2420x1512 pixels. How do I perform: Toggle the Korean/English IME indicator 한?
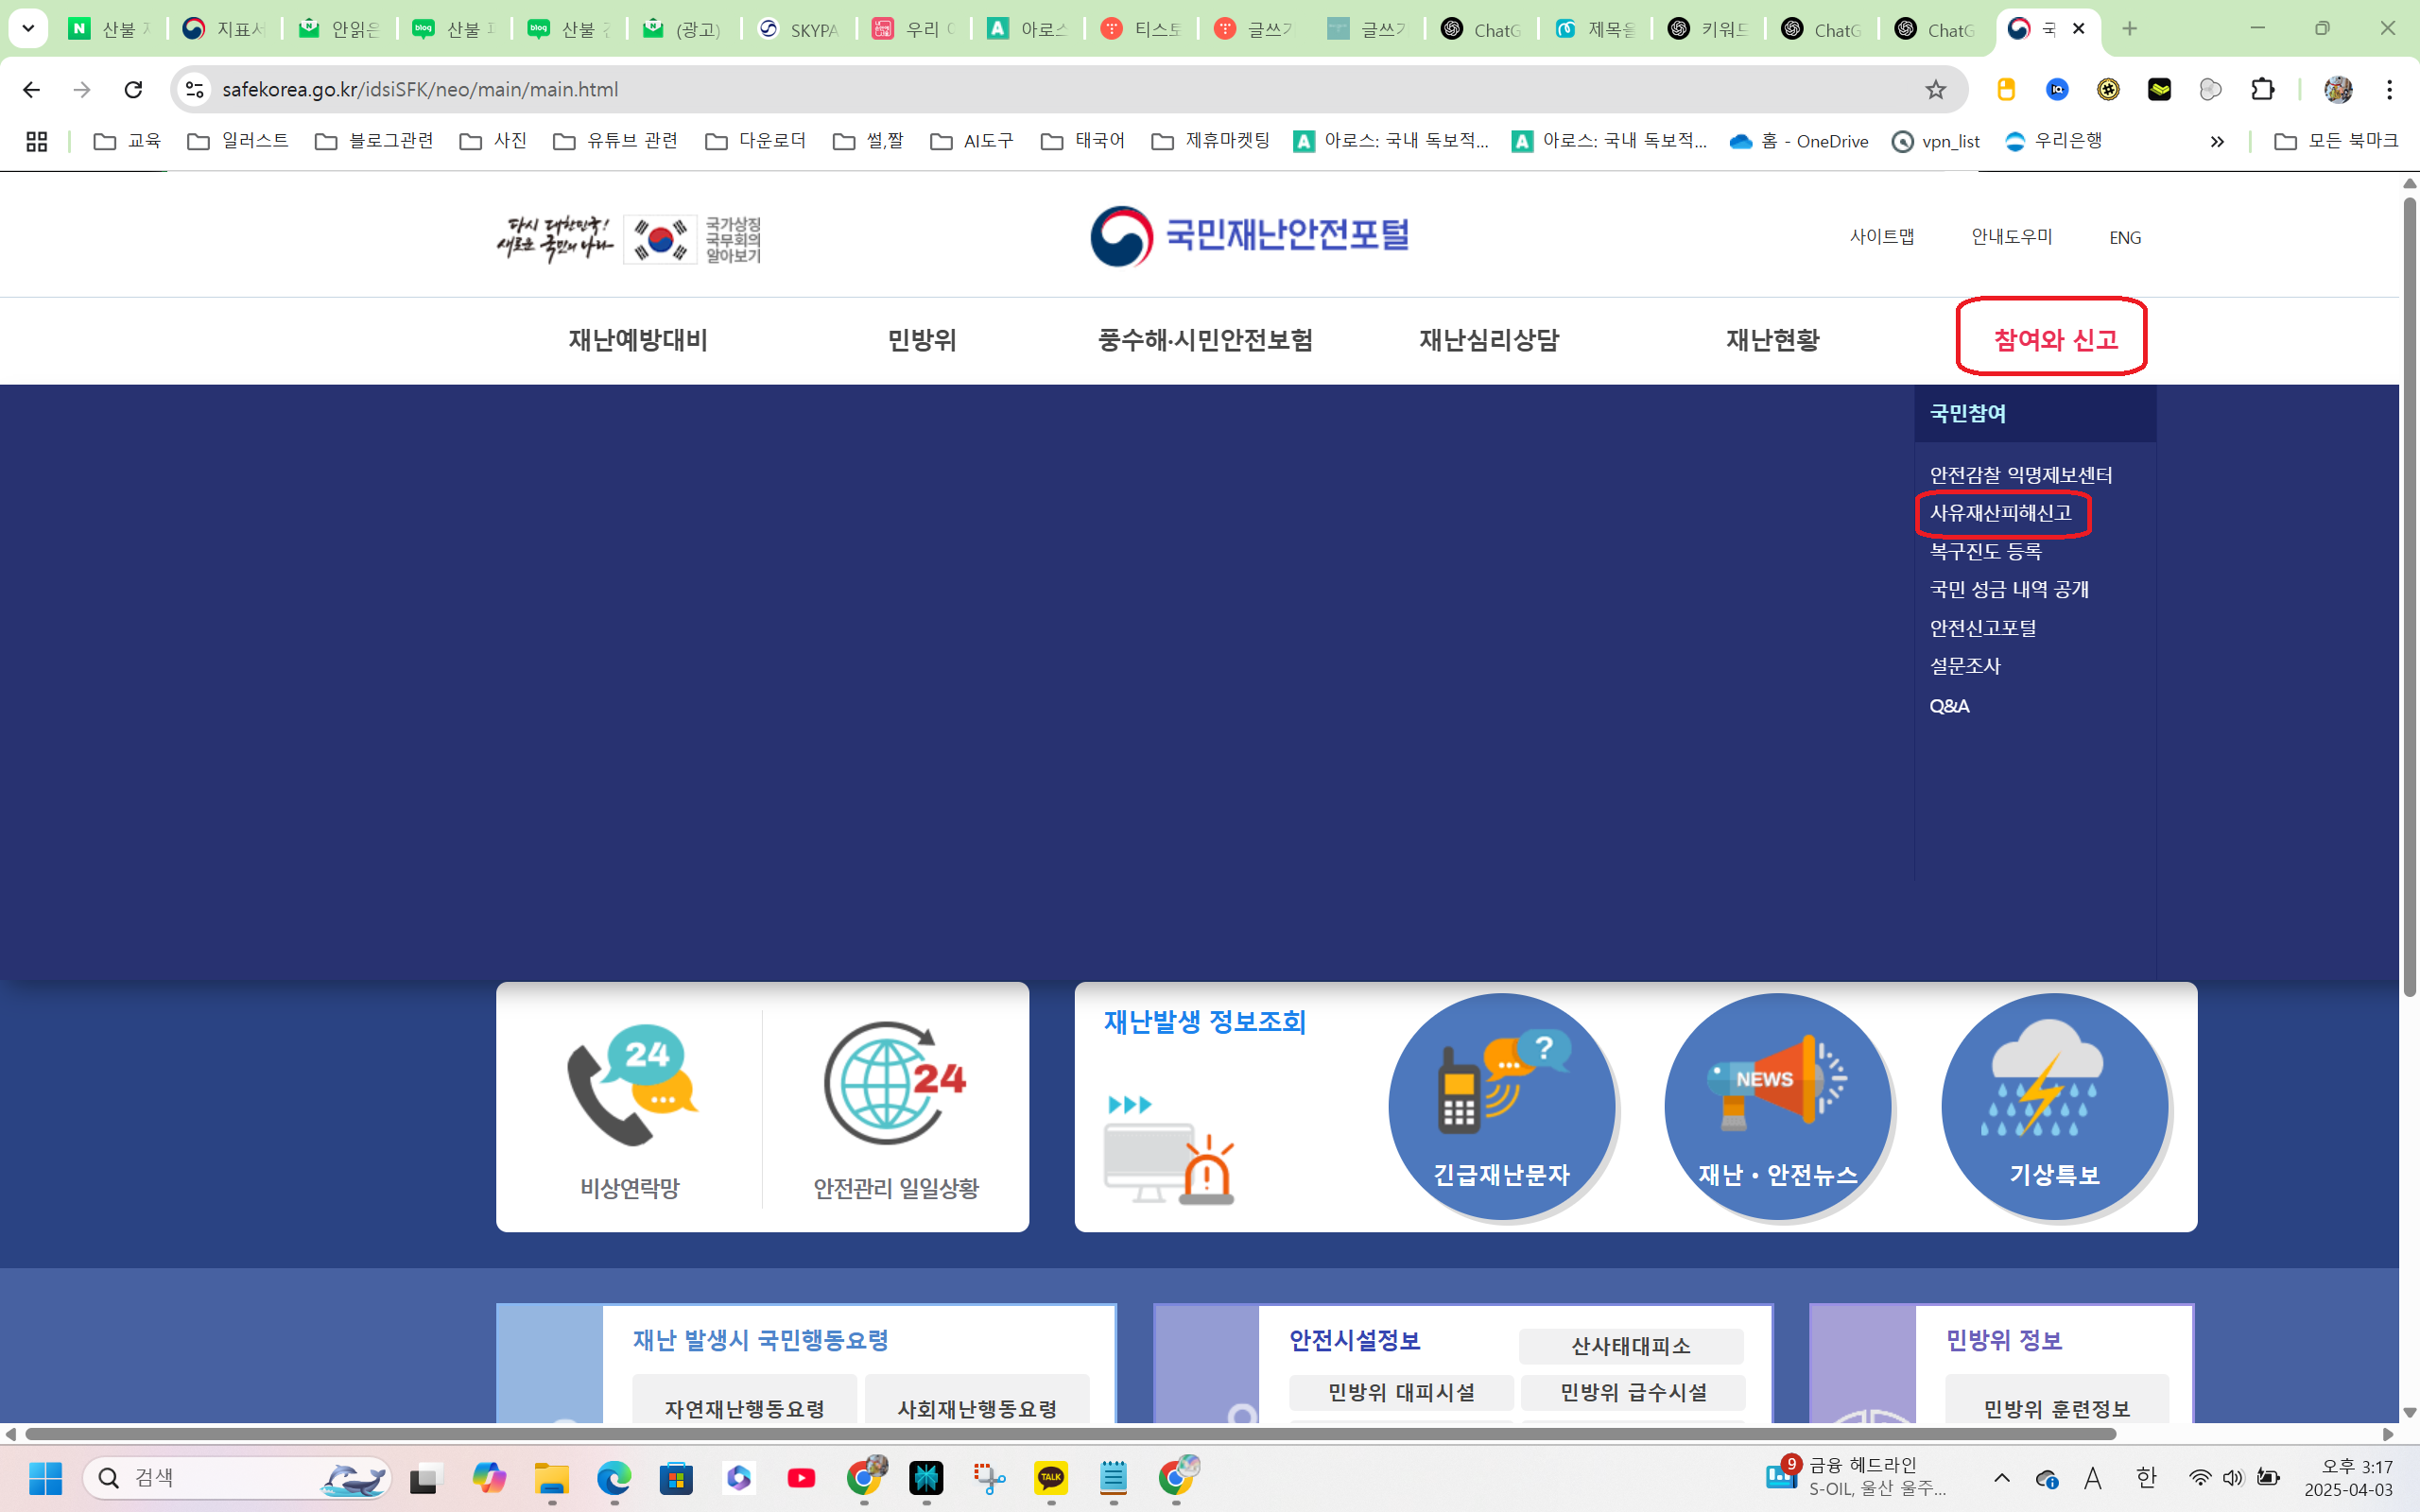click(2146, 1478)
